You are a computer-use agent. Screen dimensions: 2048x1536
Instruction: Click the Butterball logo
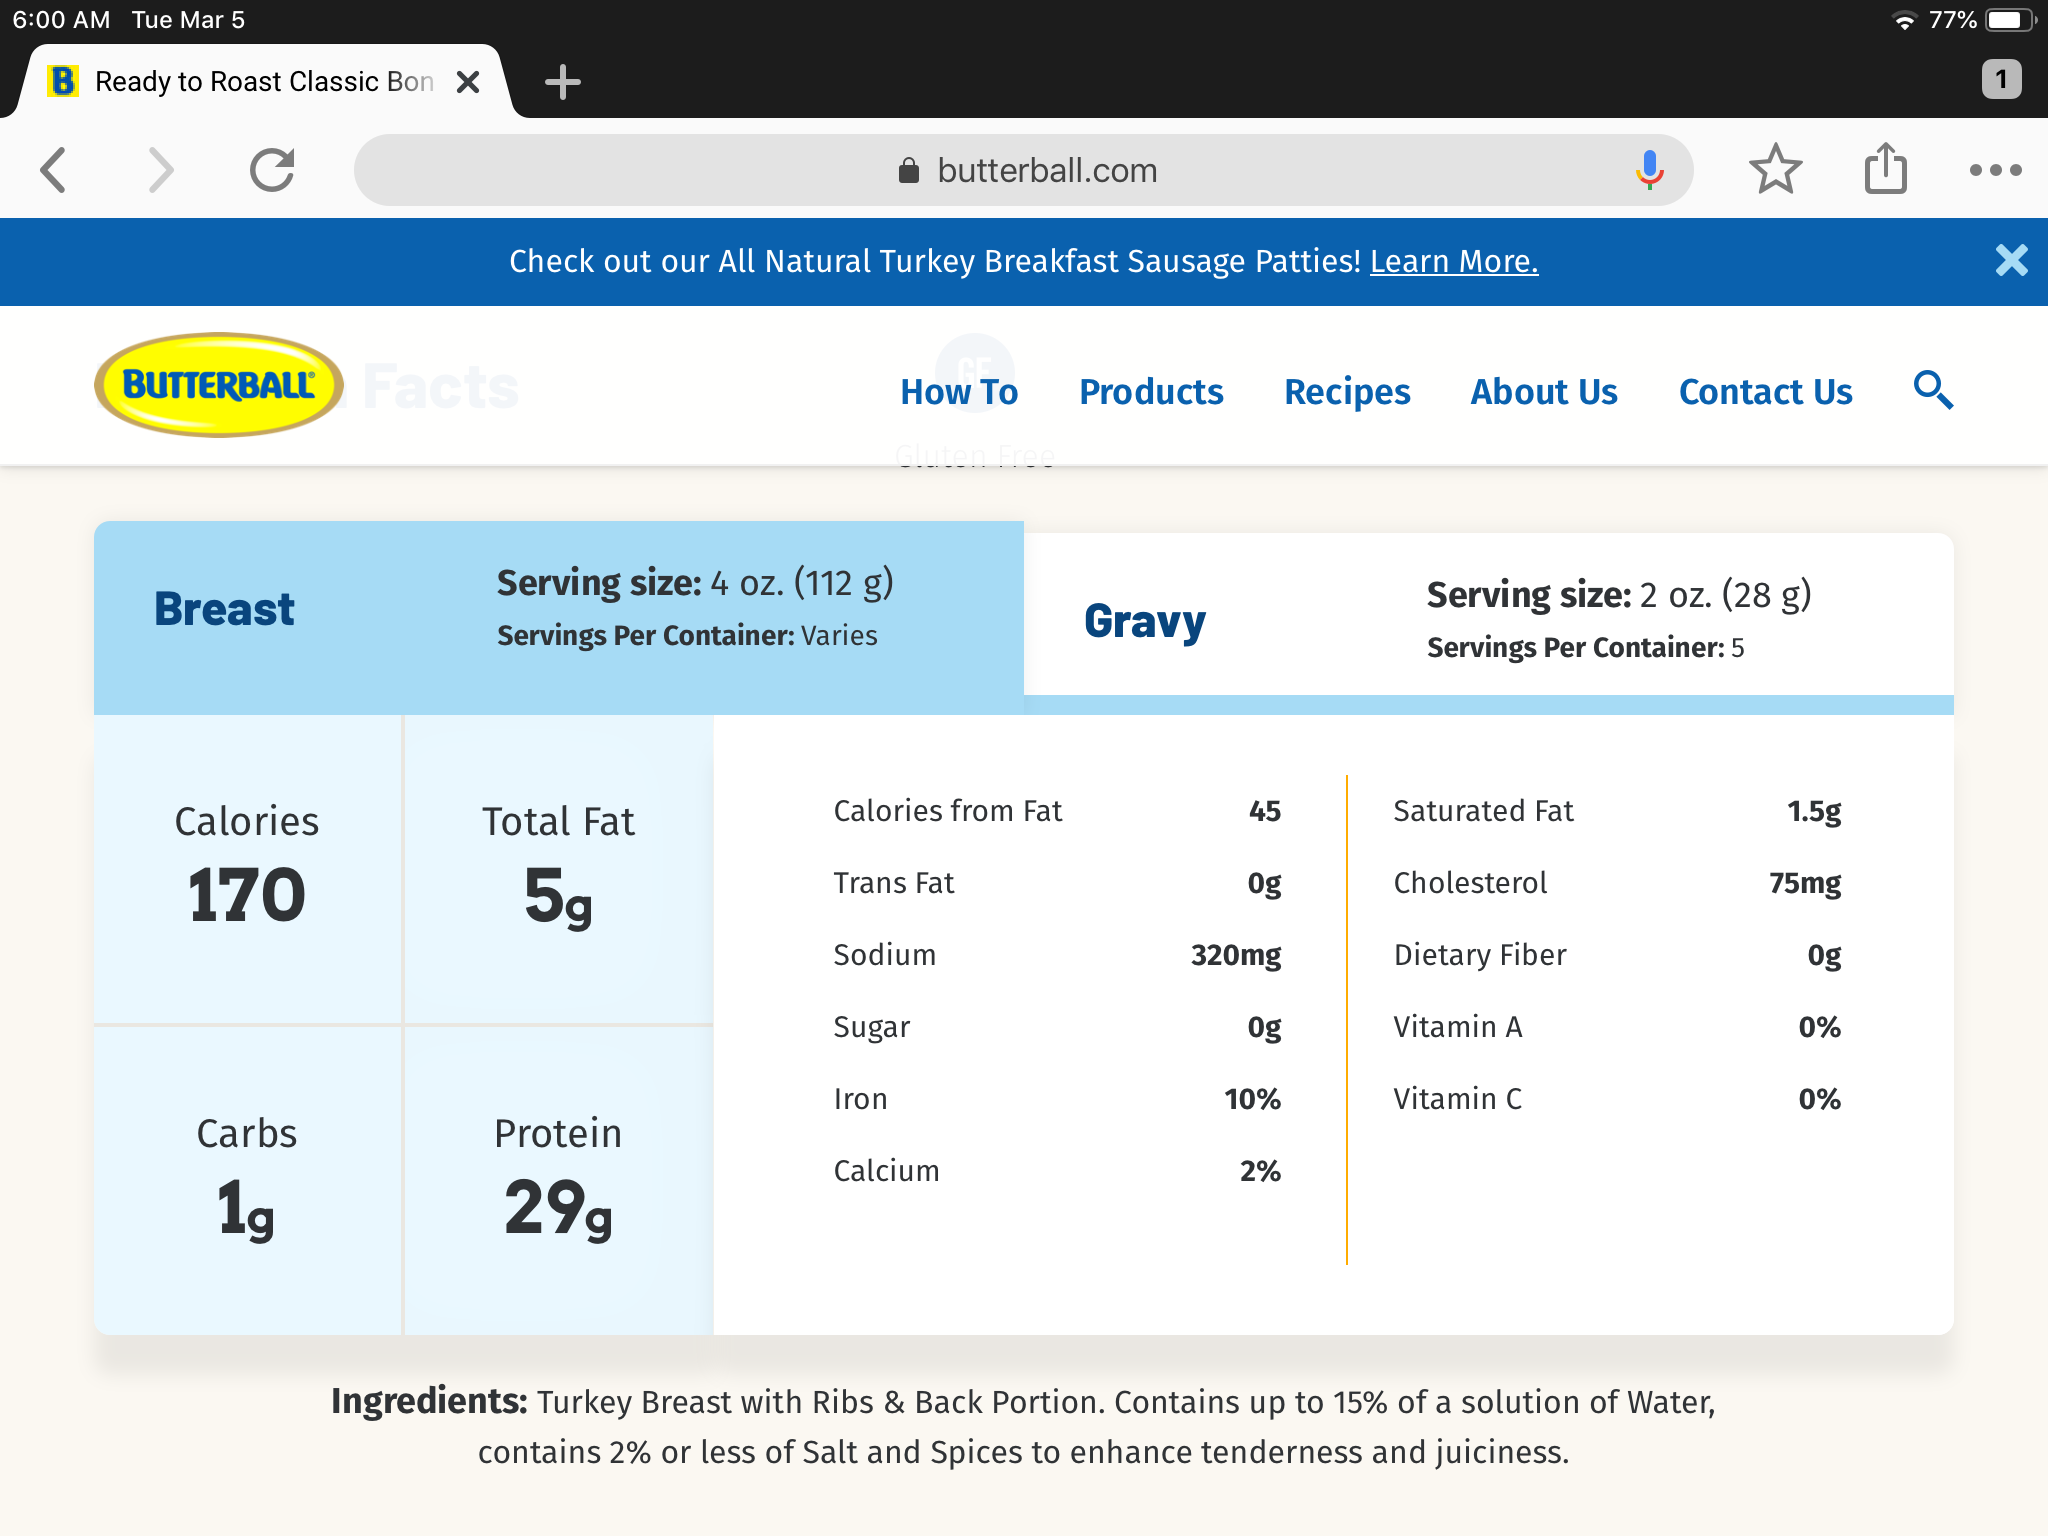click(x=219, y=385)
